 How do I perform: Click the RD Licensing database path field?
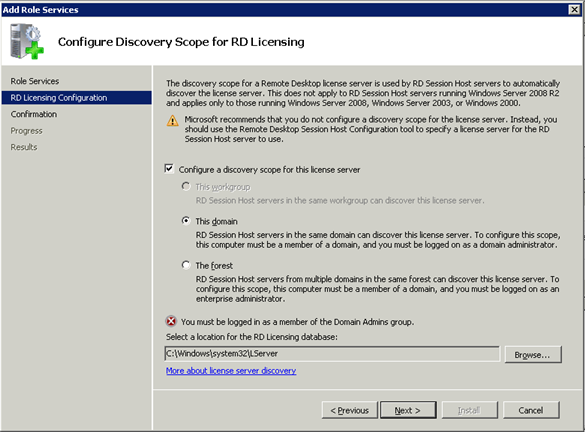332,354
